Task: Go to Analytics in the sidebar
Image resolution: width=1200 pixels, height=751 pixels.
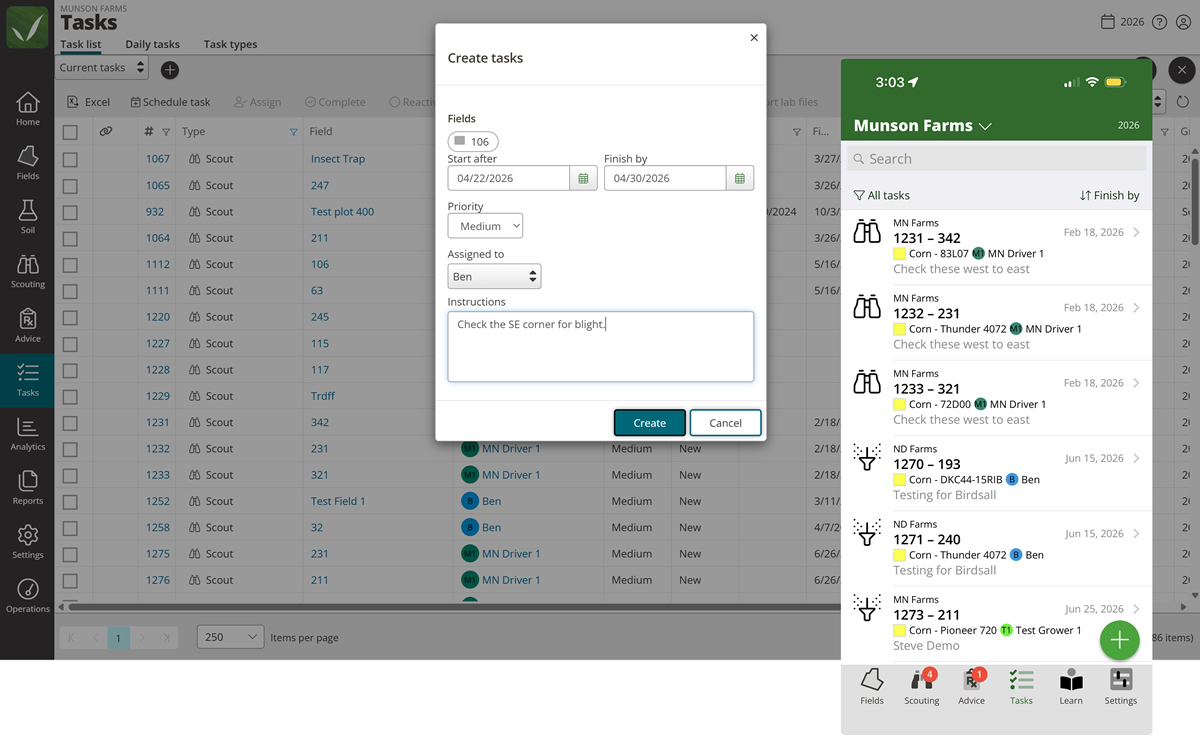Action: click(x=28, y=434)
